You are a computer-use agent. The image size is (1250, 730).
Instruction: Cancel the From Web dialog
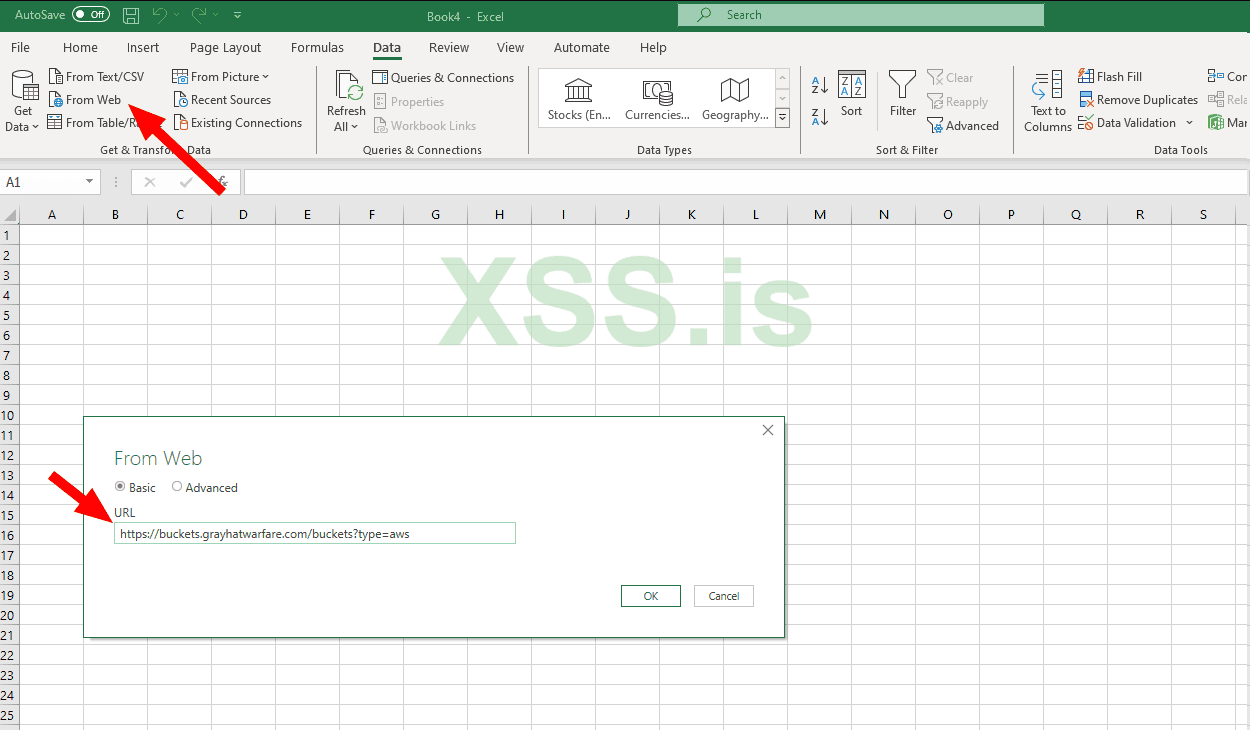pos(723,595)
